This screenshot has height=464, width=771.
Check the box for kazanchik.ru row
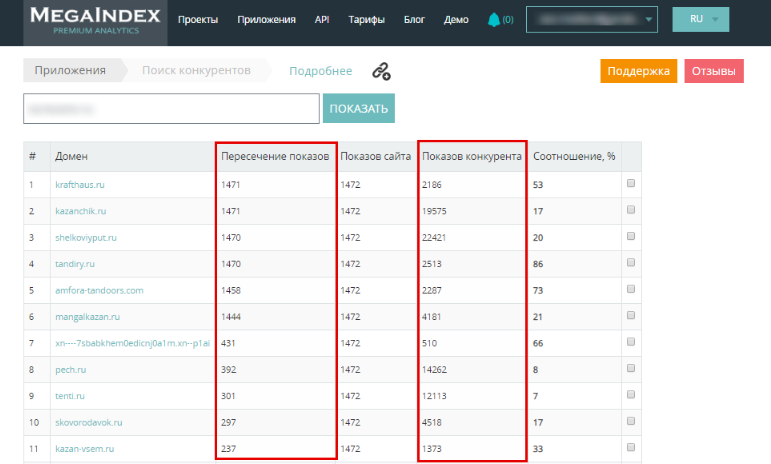(631, 210)
